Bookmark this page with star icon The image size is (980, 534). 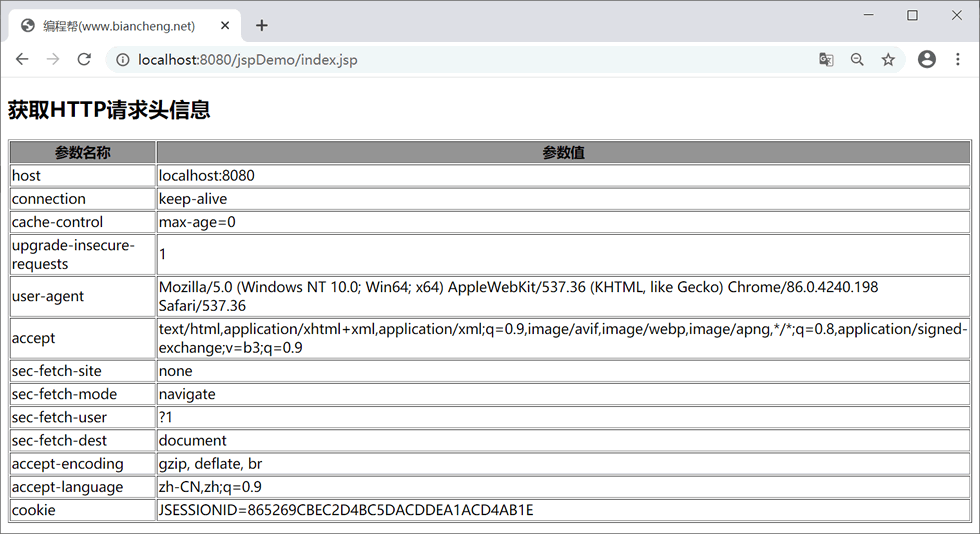click(x=888, y=60)
